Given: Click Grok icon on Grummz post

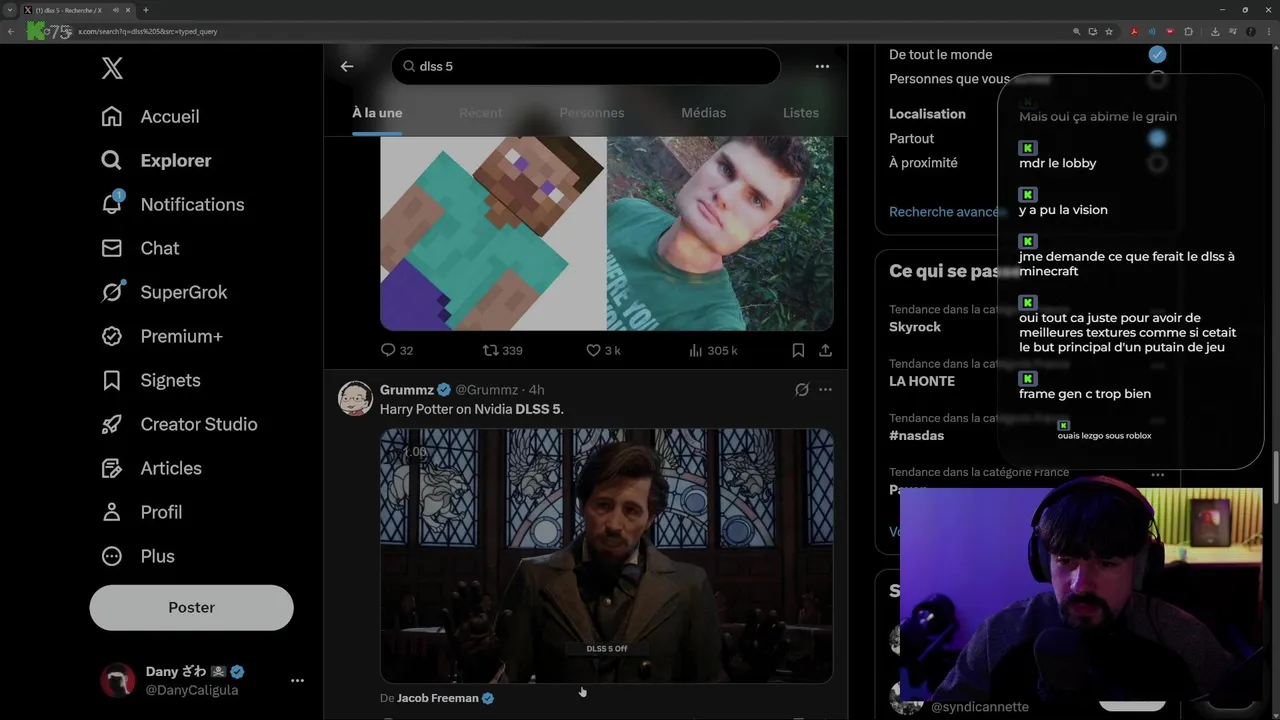Looking at the screenshot, I should click(x=801, y=390).
